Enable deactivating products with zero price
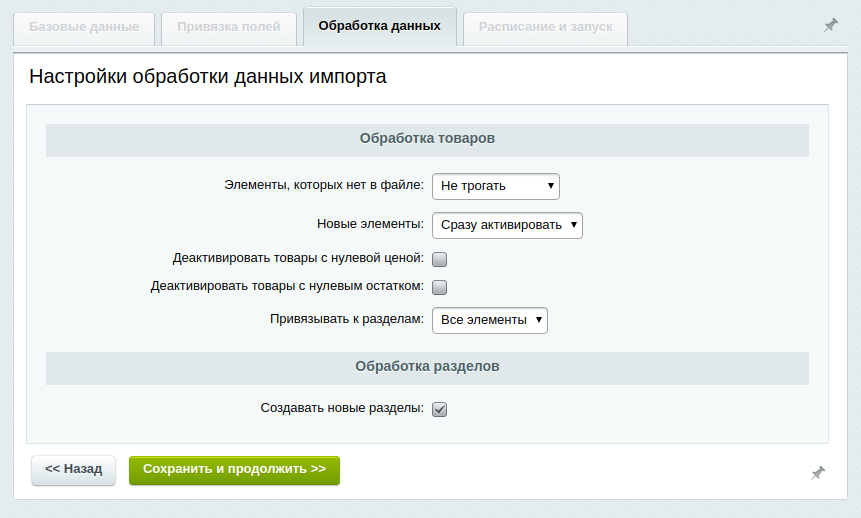861x518 pixels. pos(439,259)
